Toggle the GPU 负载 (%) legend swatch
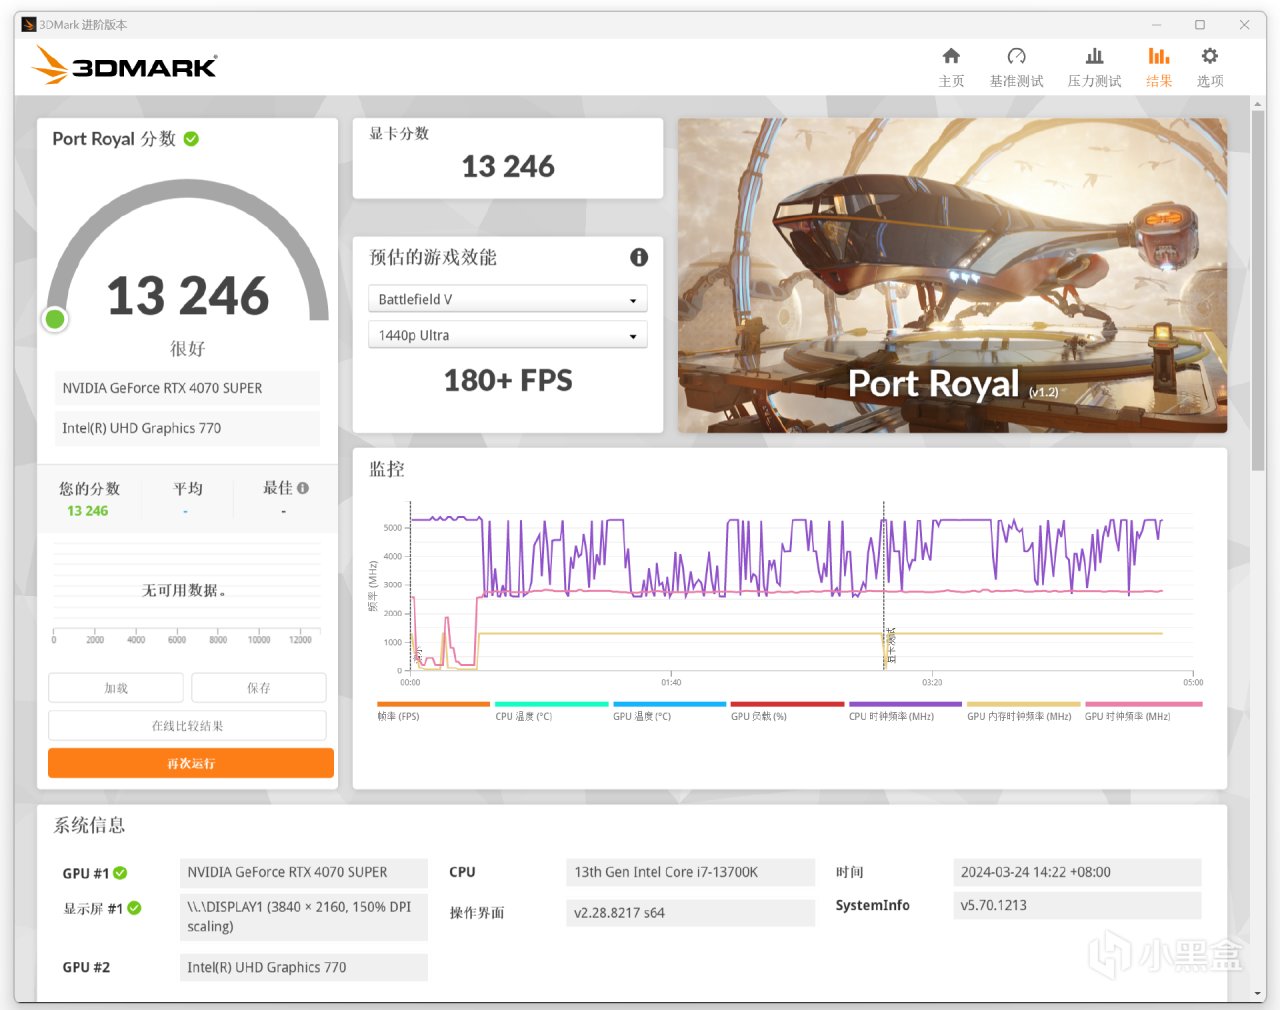This screenshot has width=1280, height=1010. click(787, 704)
